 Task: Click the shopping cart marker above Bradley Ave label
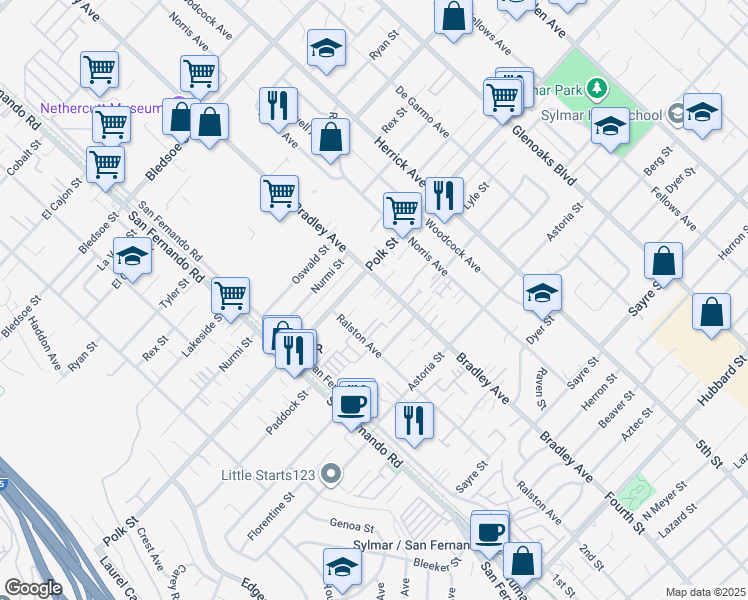coord(280,195)
